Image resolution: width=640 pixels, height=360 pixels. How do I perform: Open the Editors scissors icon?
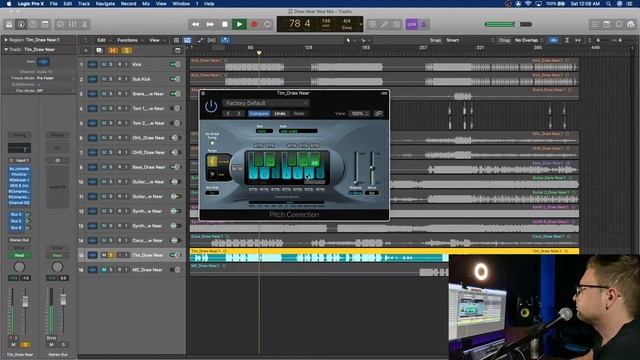pyautogui.click(x=84, y=24)
